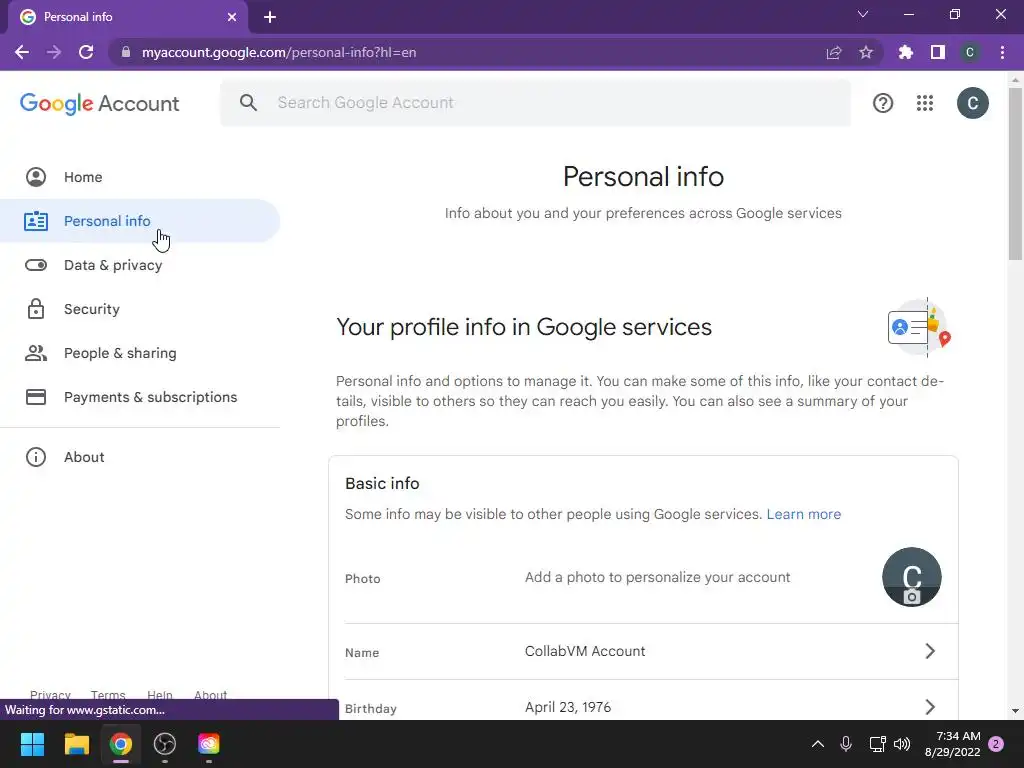Click the browser forward arrow
The image size is (1024, 768).
[x=54, y=52]
